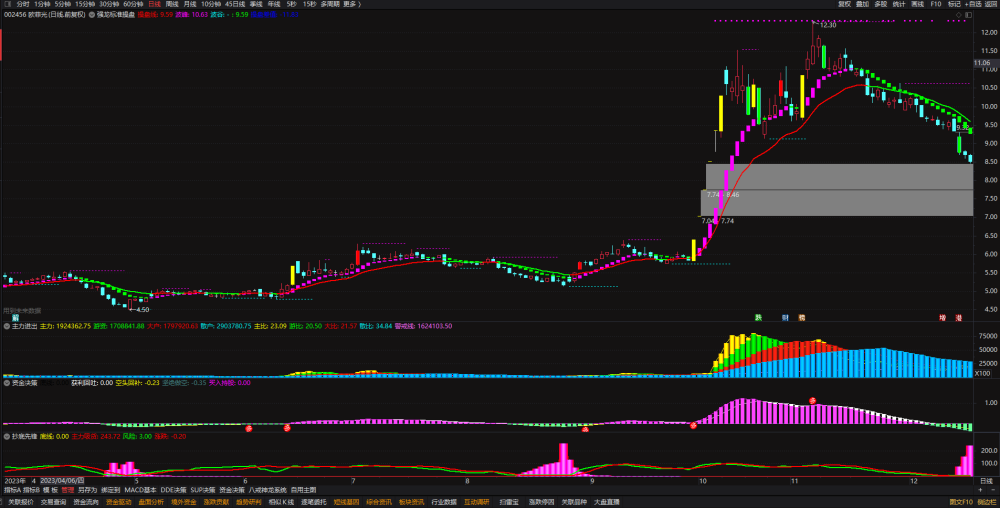Switch to the MACD基本 indicator tab
The image size is (1000, 508).
(140, 490)
